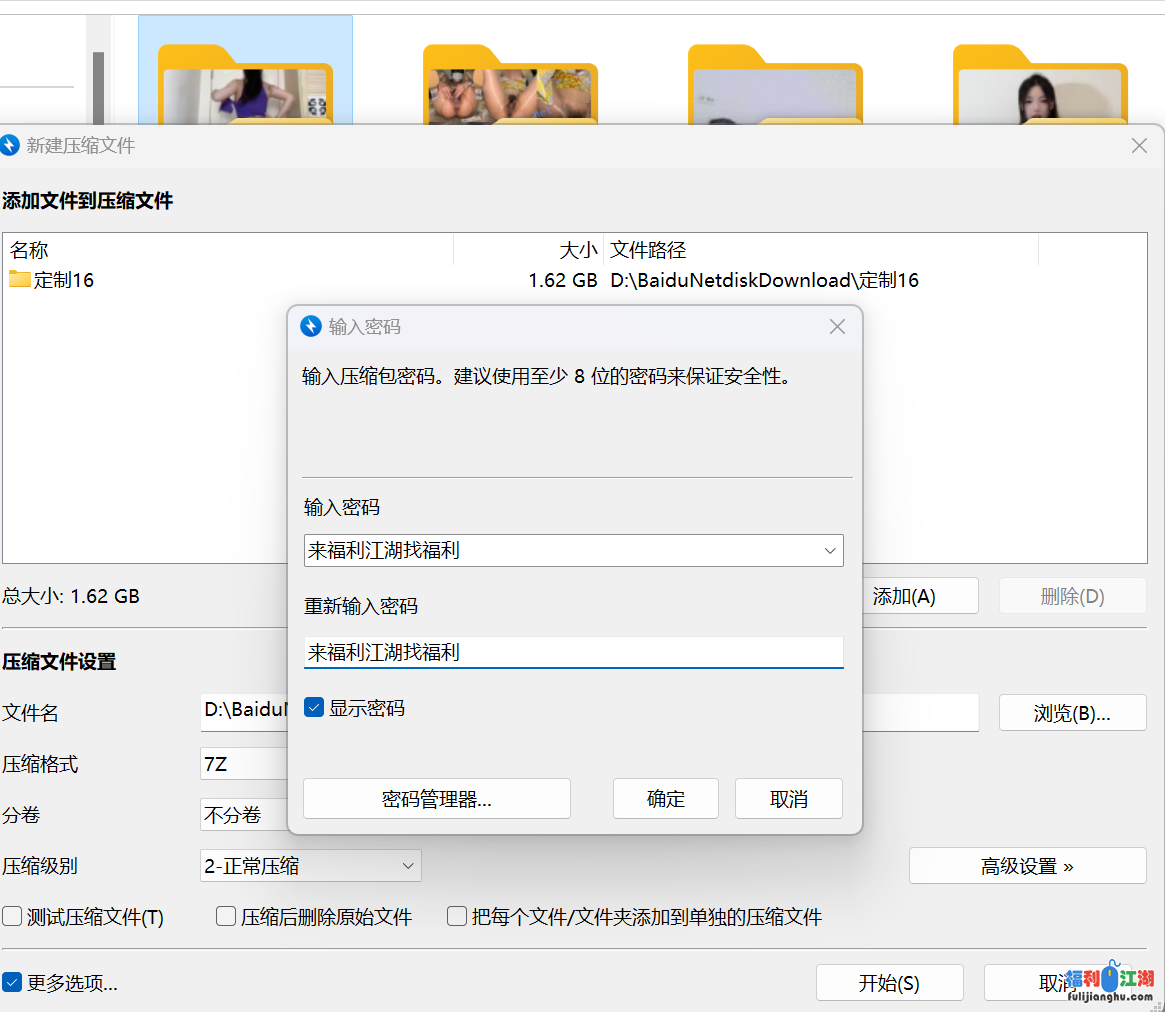Confirm password with 确定 button
Viewport: 1165px width, 1012px height.
(666, 799)
